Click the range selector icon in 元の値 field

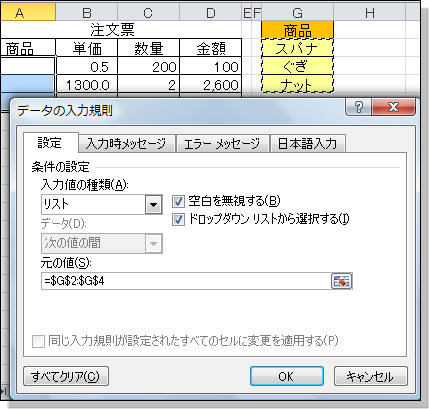click(x=341, y=281)
